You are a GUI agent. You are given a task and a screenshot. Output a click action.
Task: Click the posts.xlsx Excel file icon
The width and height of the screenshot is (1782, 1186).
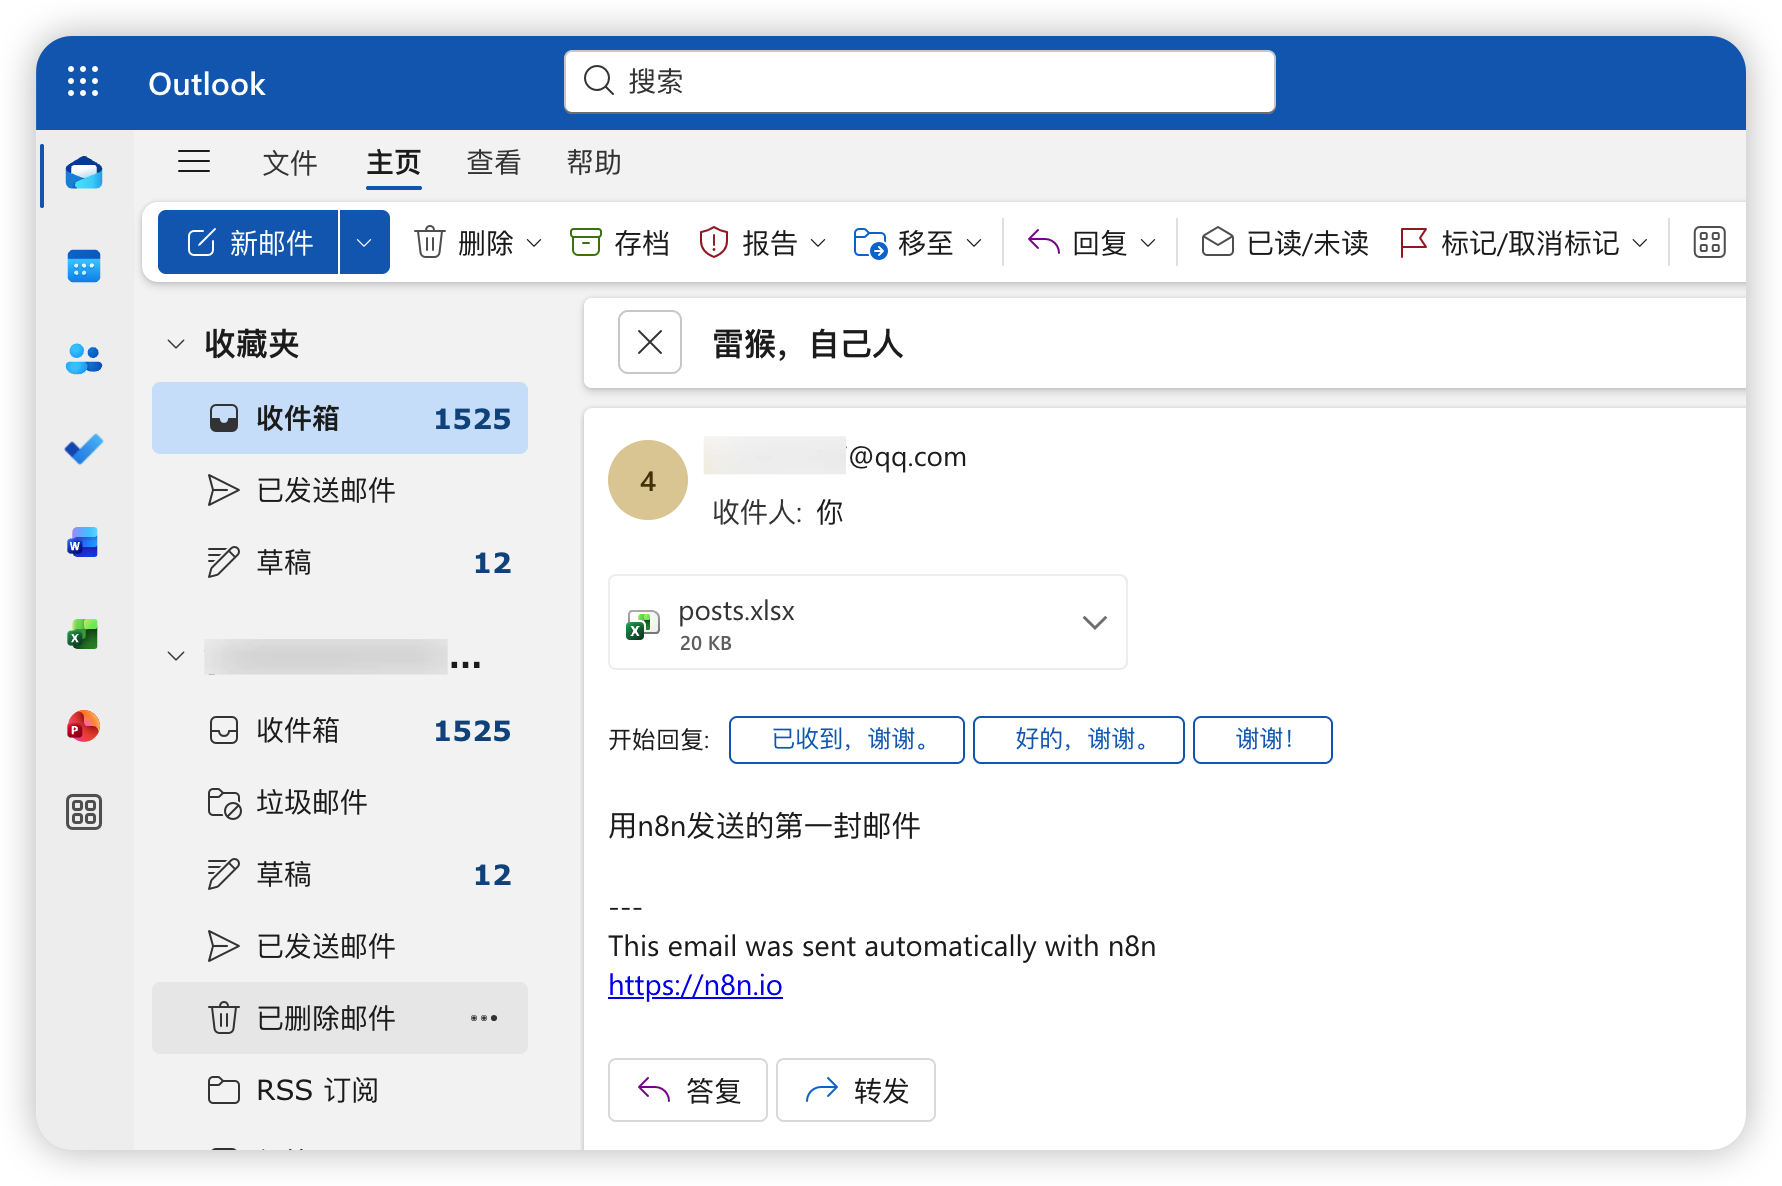click(642, 624)
